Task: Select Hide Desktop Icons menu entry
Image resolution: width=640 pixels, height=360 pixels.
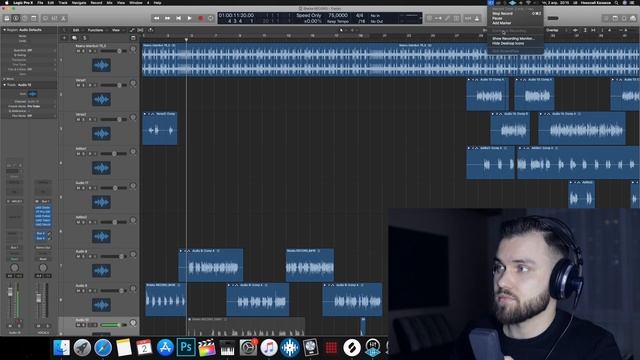Action: pyautogui.click(x=516, y=43)
